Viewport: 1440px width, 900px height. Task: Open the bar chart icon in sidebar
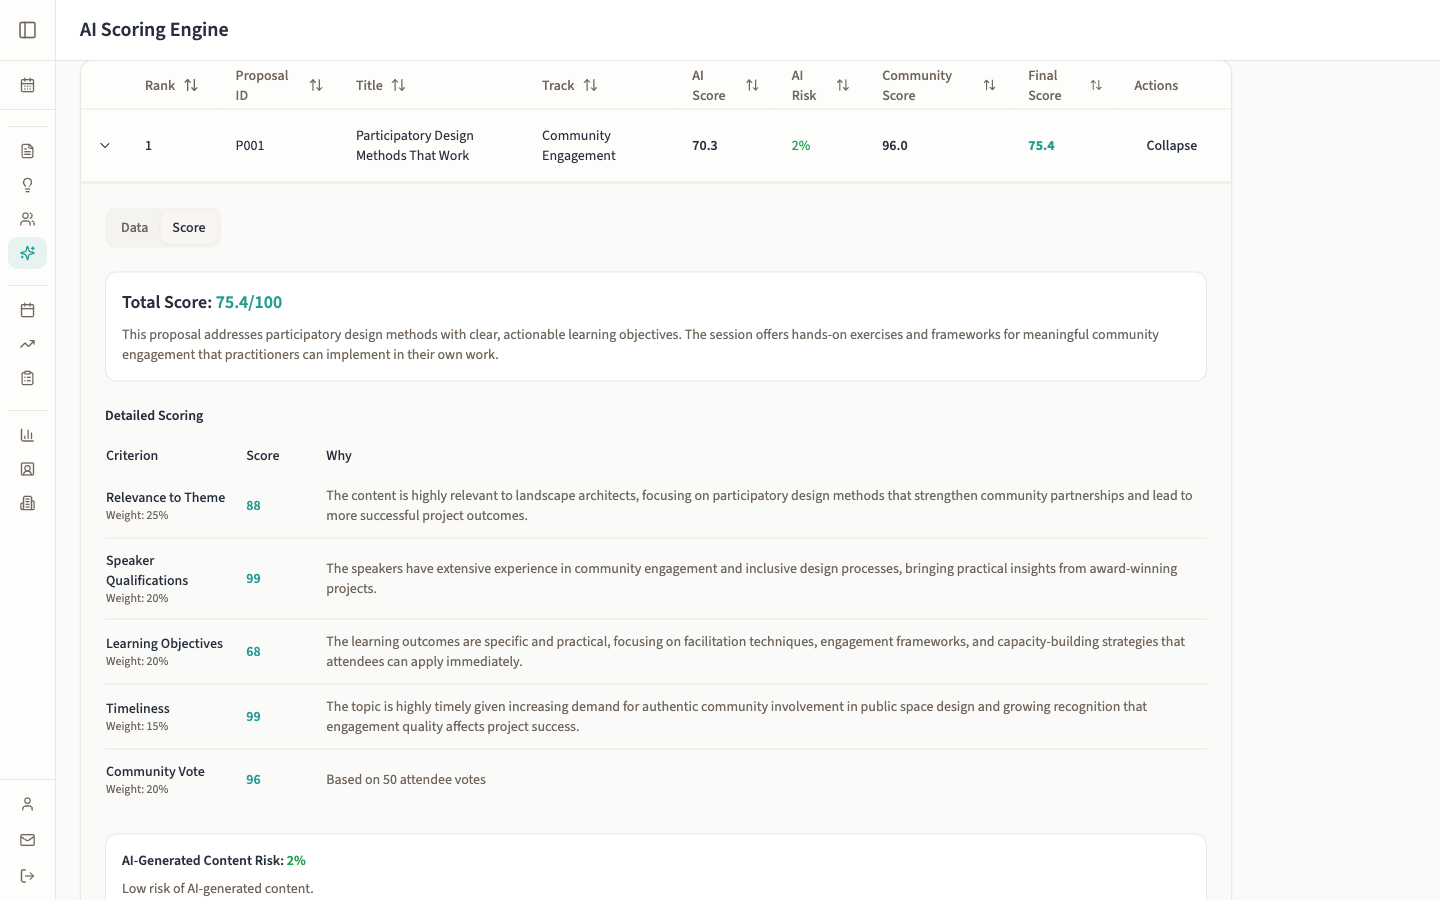[28, 435]
